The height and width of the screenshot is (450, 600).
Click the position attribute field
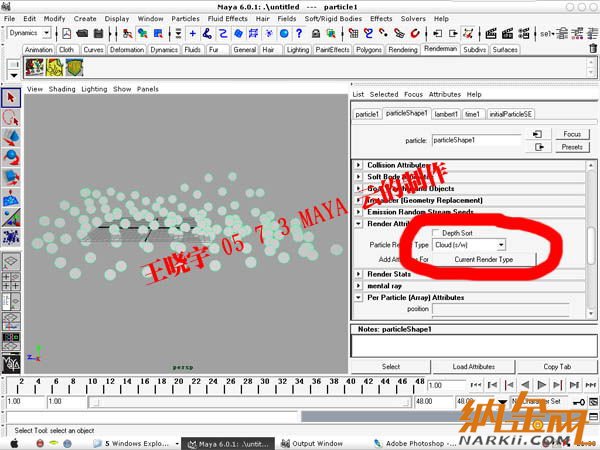pyautogui.click(x=501, y=308)
